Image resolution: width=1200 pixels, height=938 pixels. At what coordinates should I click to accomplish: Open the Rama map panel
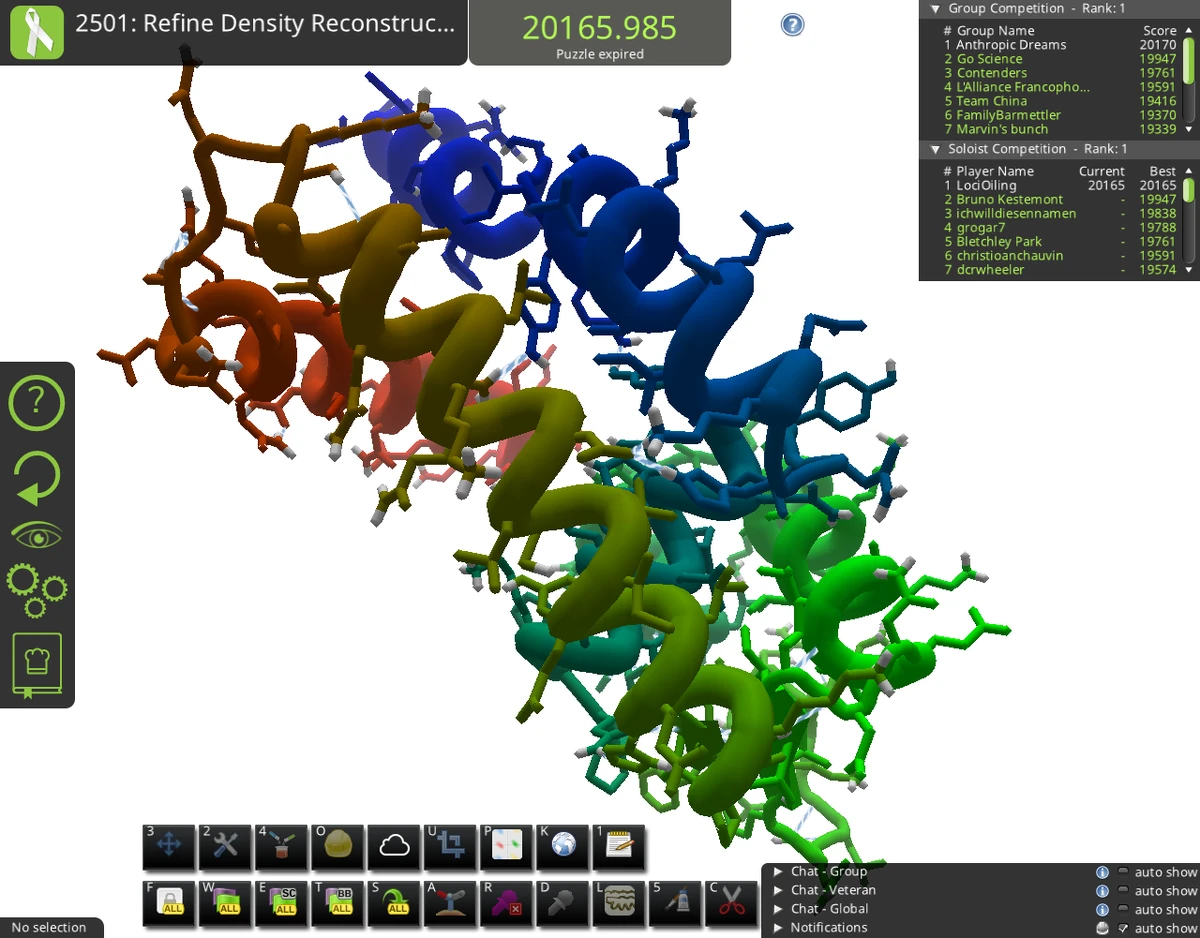pyautogui.click(x=505, y=847)
